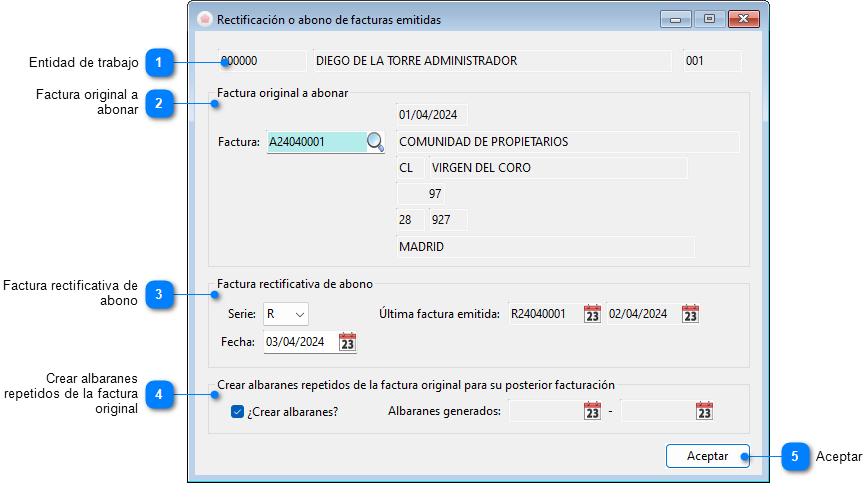Click the app icon in title bar
The image size is (865, 483).
205,19
